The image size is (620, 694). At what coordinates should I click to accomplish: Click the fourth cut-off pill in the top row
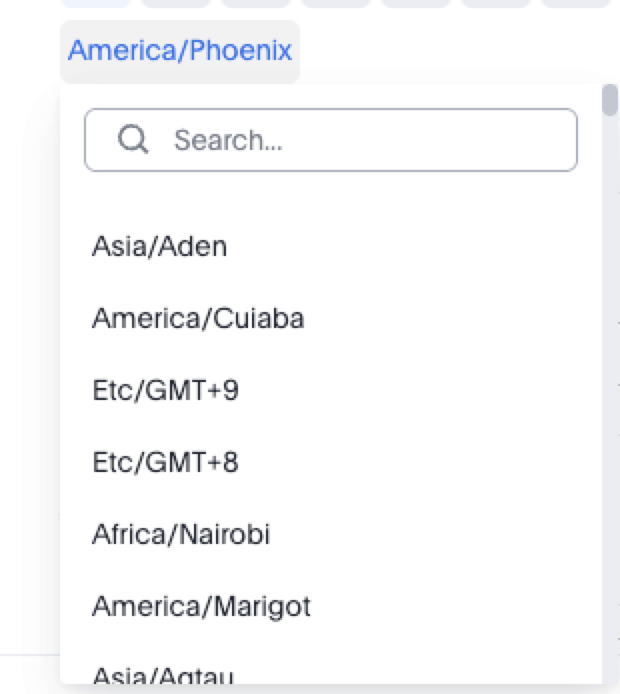coord(335,3)
